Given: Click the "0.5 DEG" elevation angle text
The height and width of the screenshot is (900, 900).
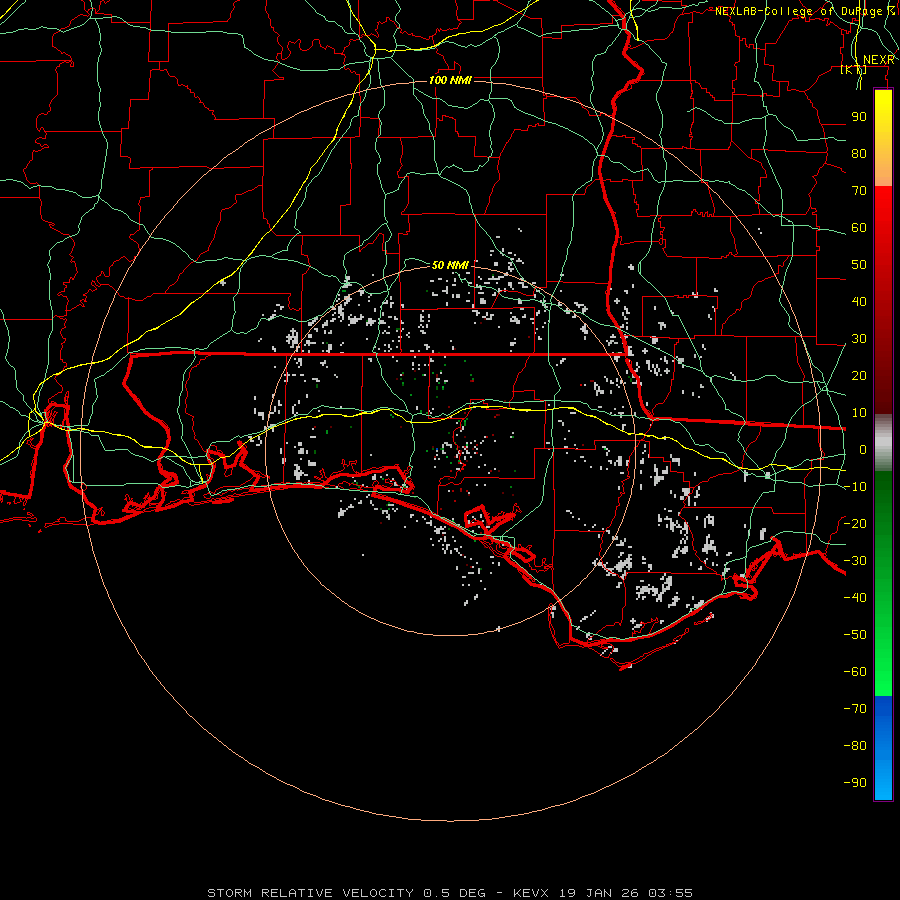Looking at the screenshot, I should 455,893.
